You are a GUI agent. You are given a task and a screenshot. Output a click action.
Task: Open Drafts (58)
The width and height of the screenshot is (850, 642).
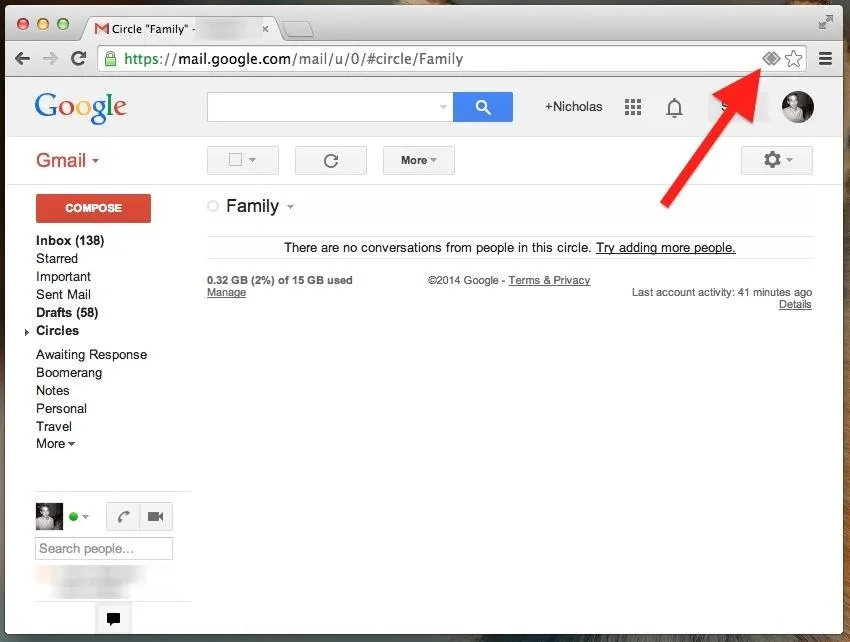tap(67, 312)
